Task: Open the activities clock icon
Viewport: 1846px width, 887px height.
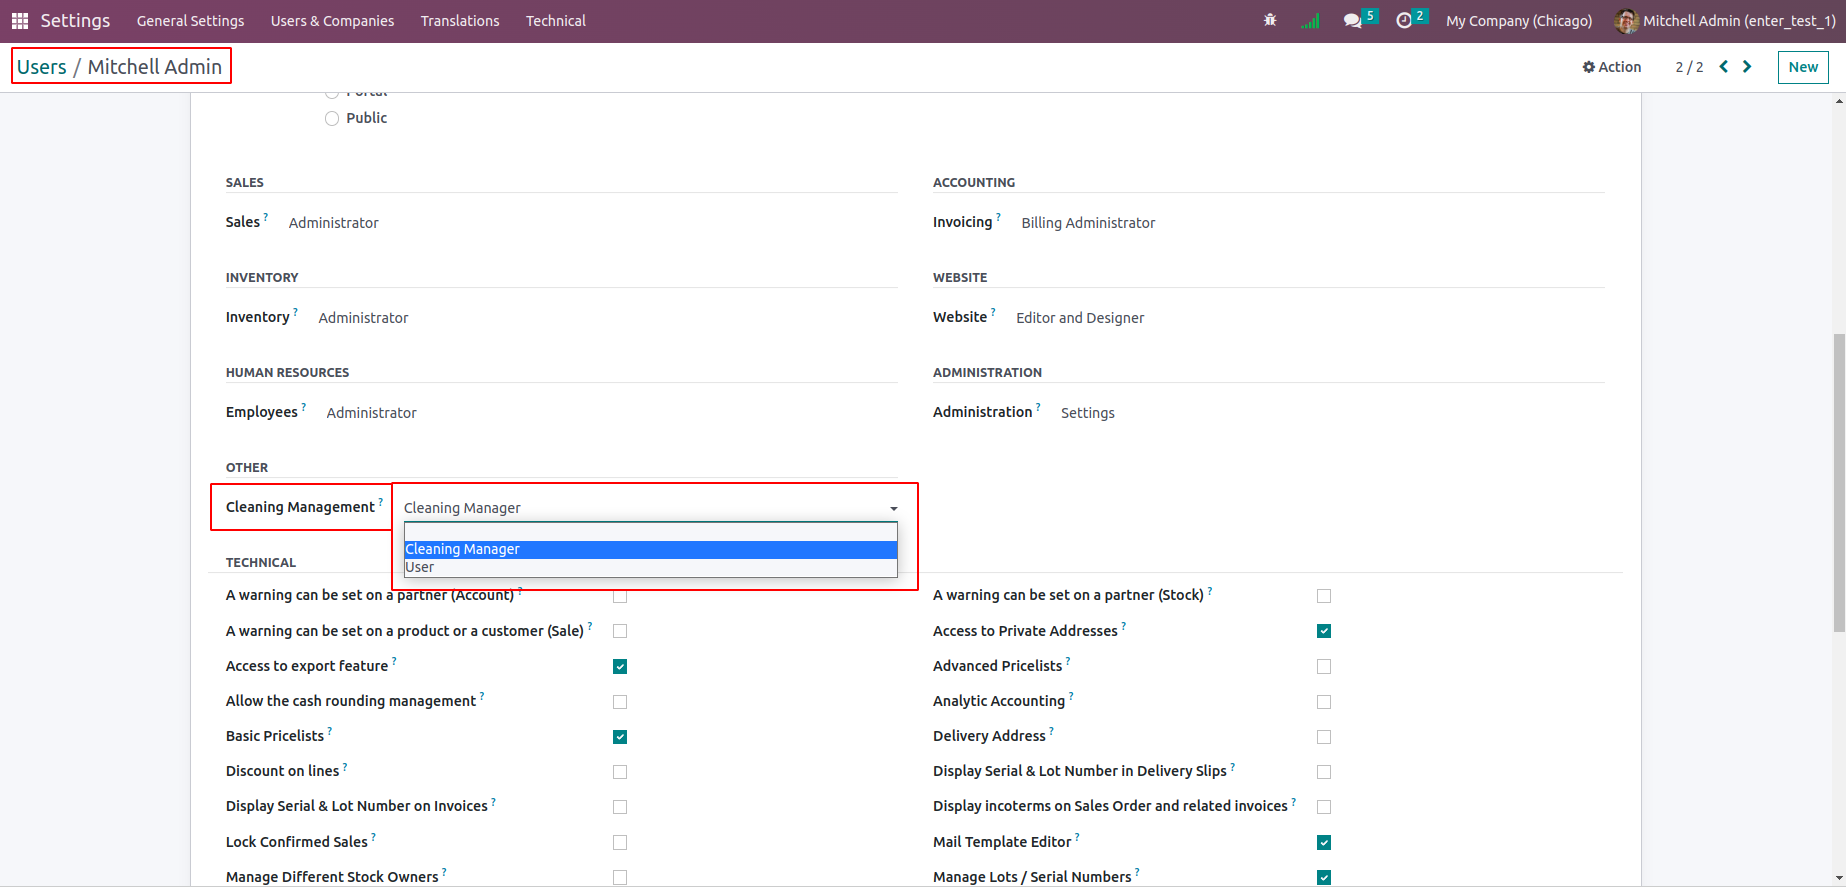Action: point(1404,21)
